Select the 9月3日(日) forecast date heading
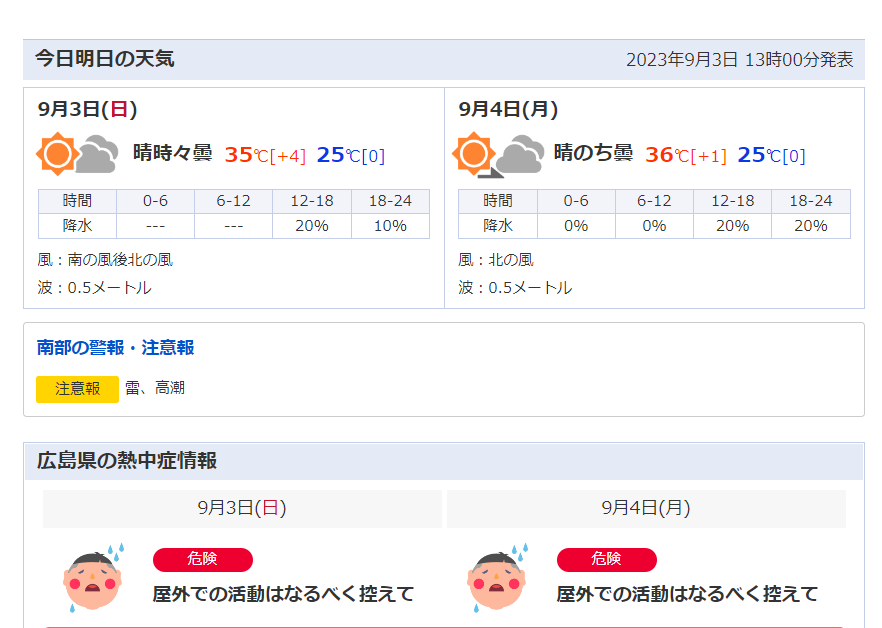This screenshot has width=882, height=628. [88, 109]
